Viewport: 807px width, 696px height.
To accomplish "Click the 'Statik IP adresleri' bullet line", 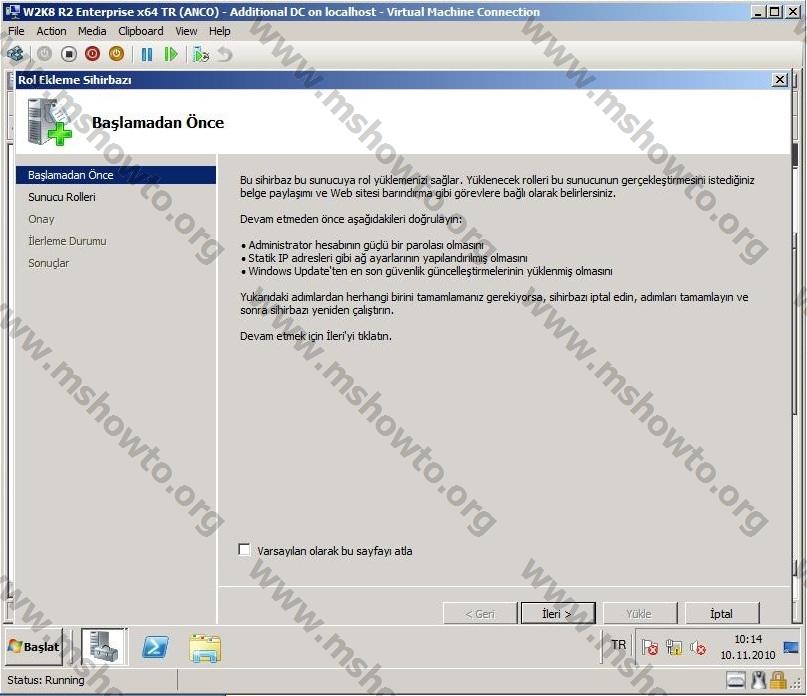I will pos(384,258).
